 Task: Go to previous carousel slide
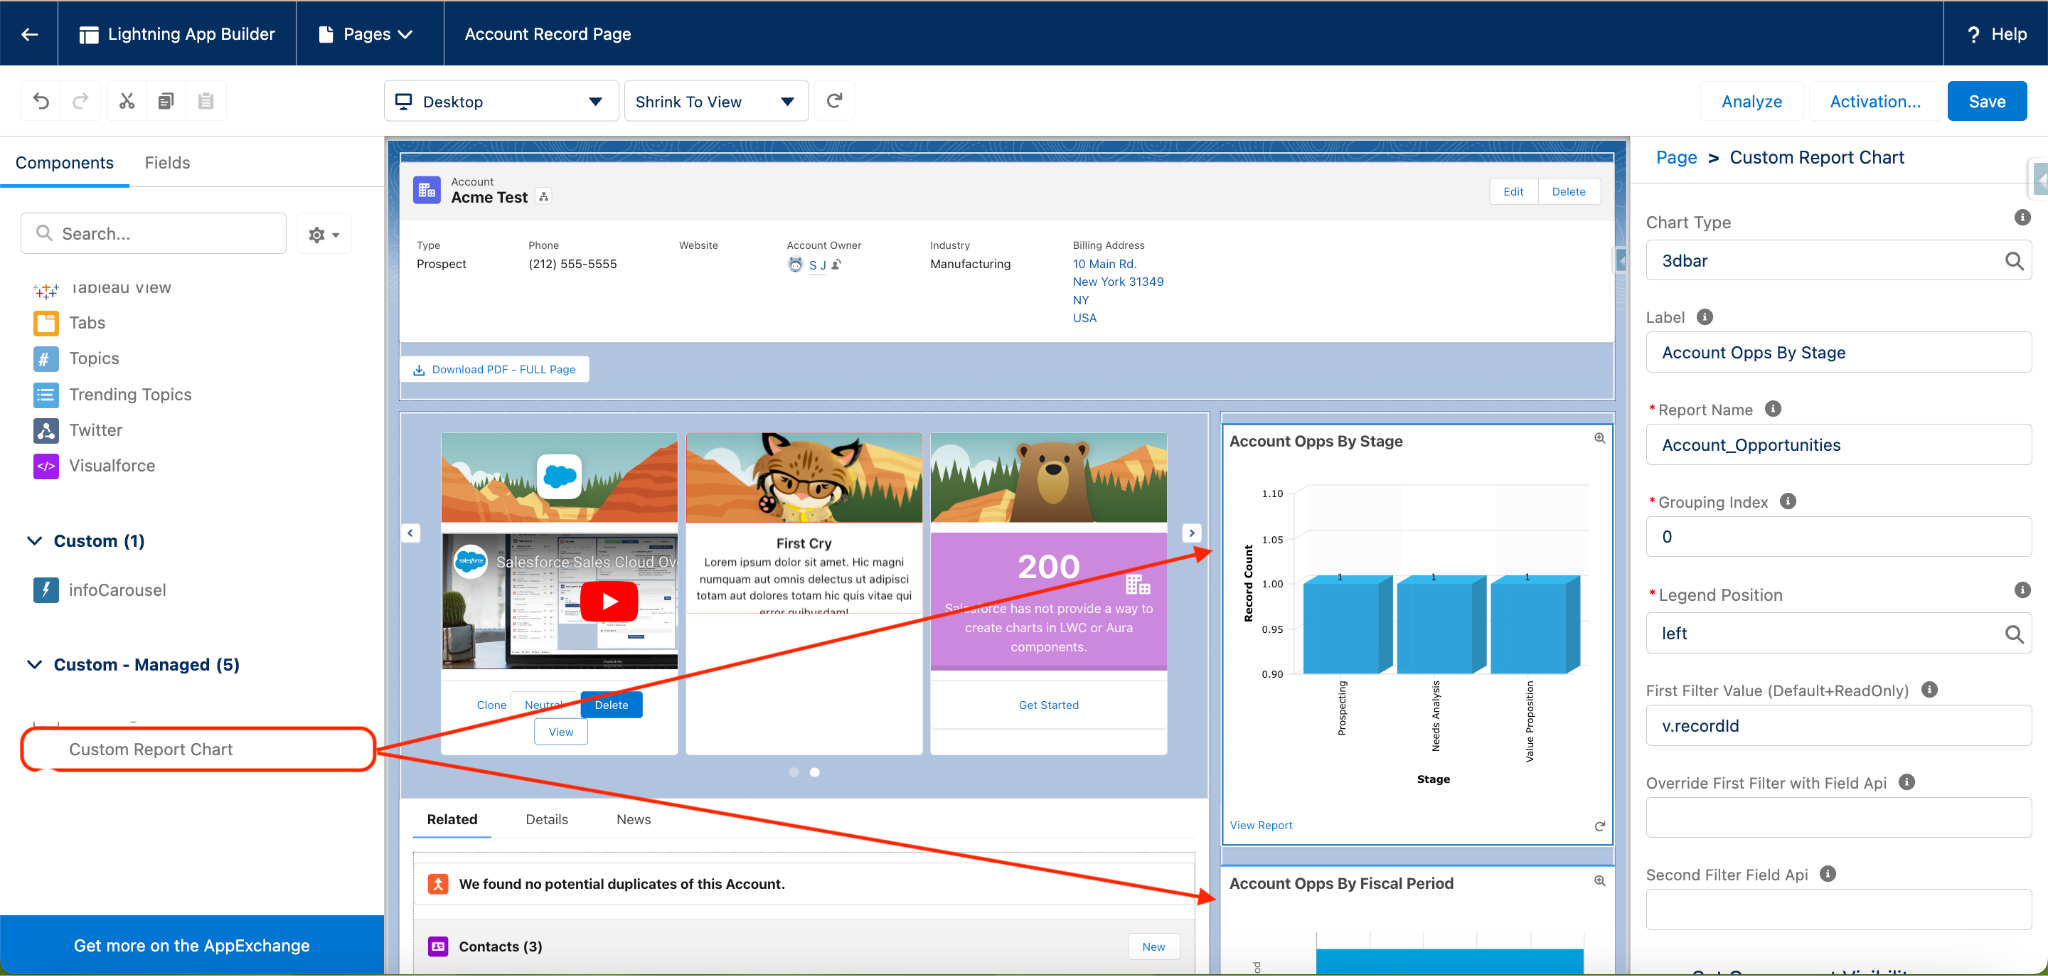pos(411,533)
